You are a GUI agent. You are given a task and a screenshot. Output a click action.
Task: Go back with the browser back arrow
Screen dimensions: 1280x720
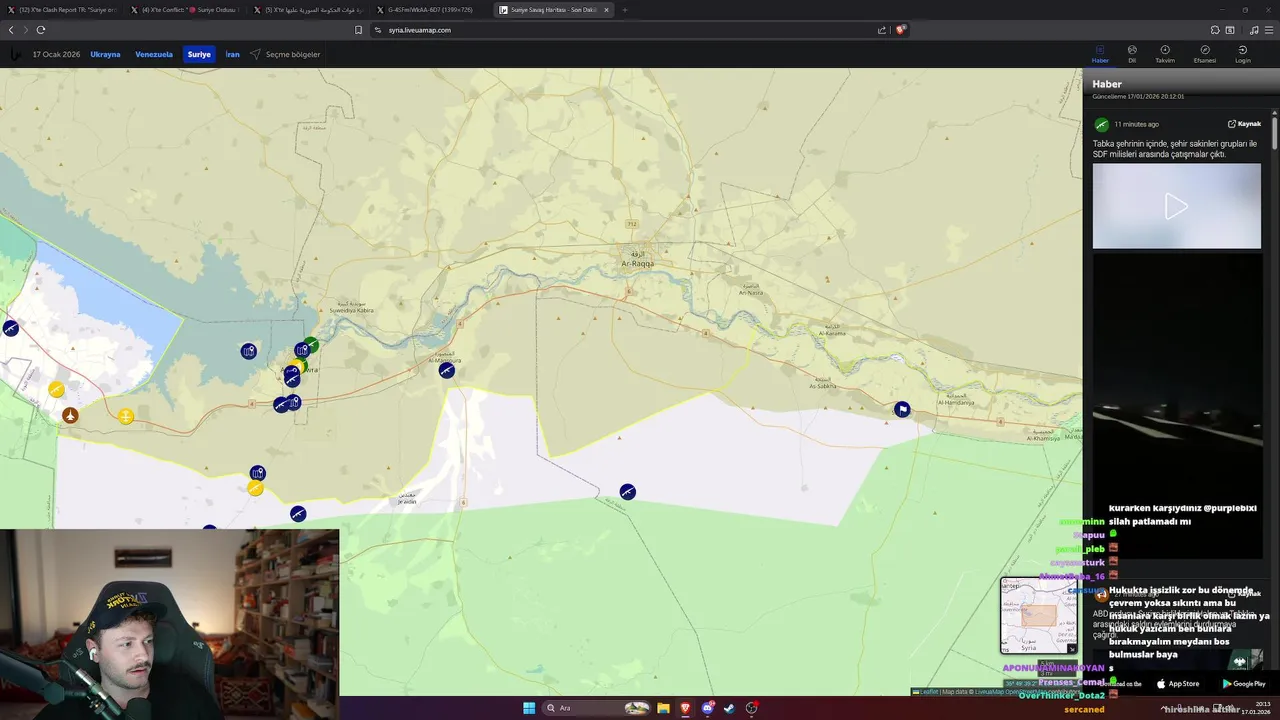11,30
